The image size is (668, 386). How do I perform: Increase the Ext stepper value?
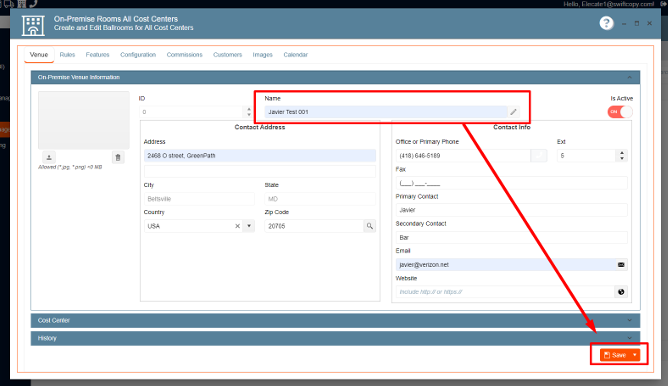[x=622, y=153]
